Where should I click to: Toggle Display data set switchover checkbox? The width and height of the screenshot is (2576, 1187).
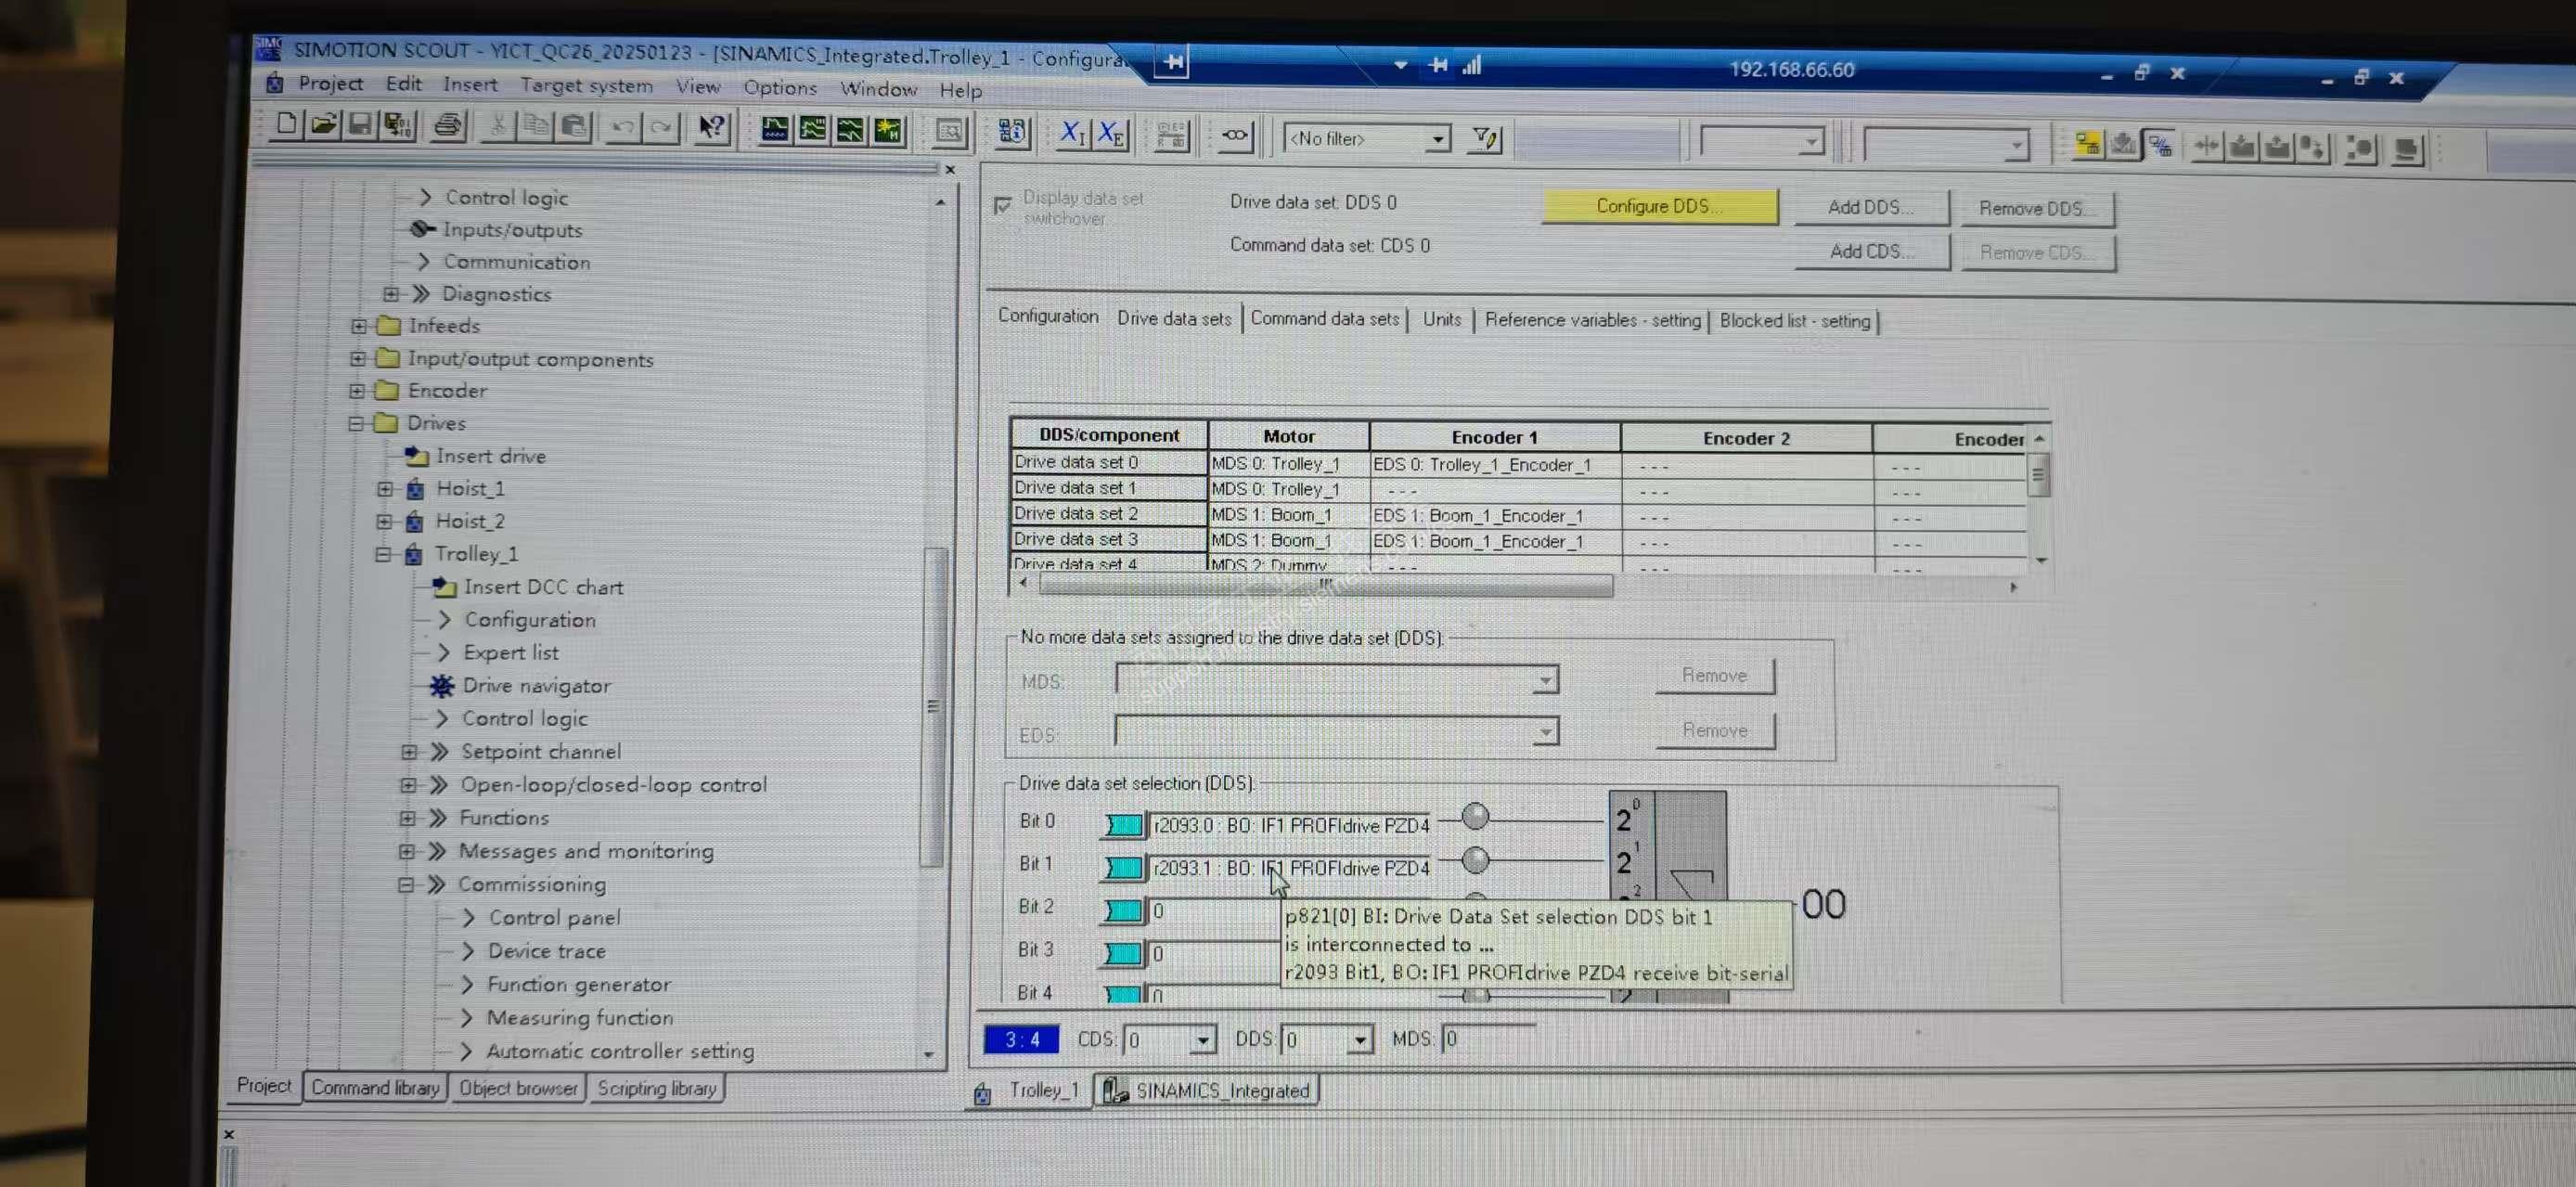tap(1002, 205)
